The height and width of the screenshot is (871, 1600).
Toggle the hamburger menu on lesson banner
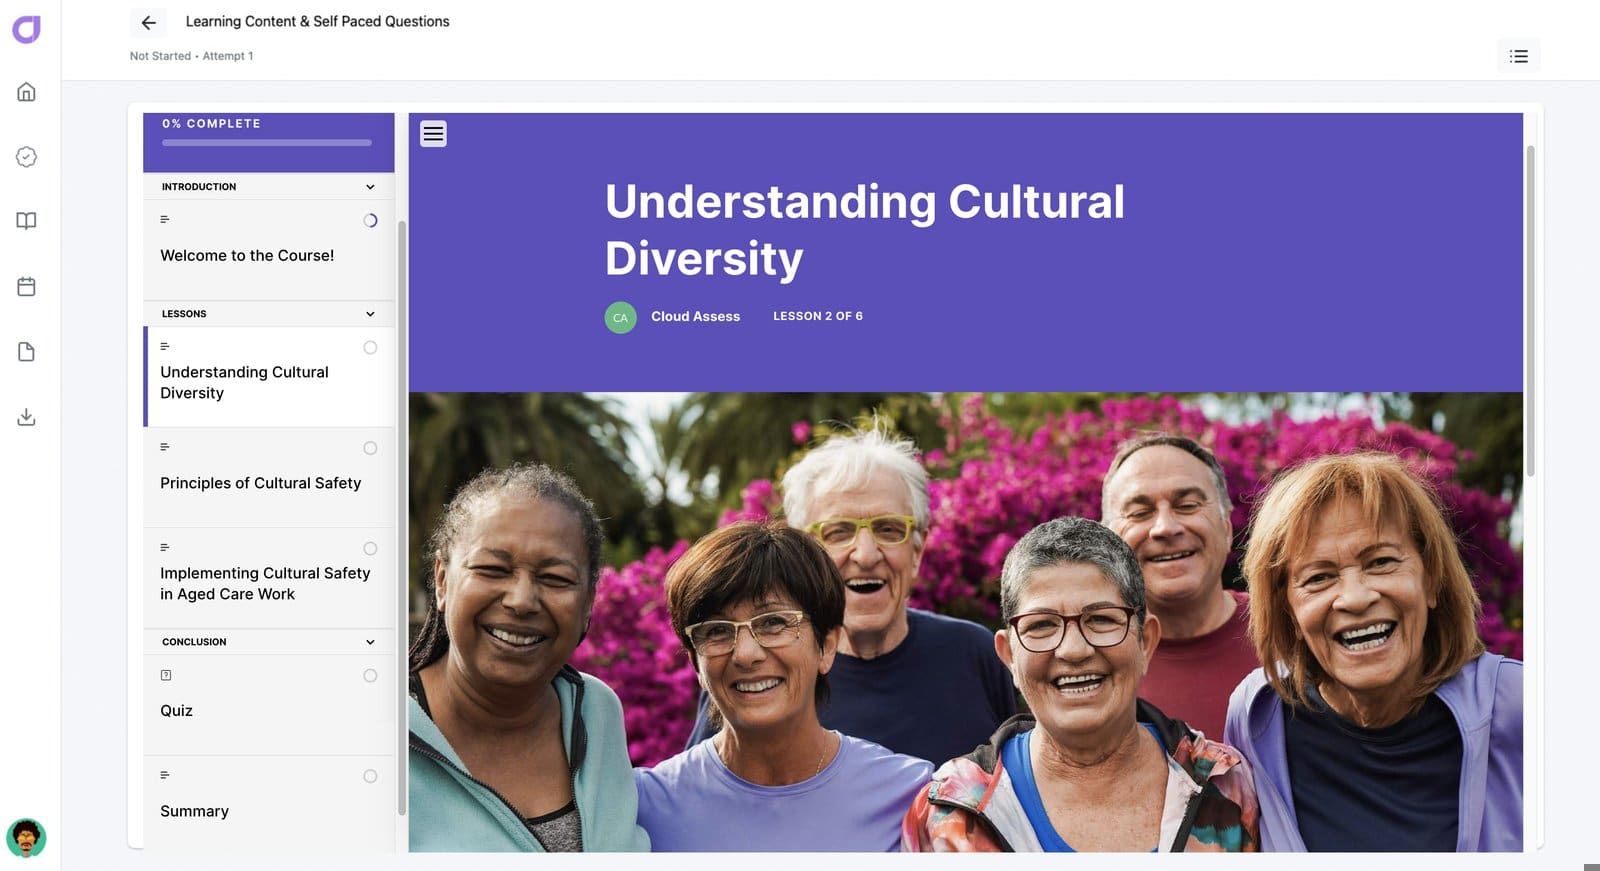coord(433,133)
